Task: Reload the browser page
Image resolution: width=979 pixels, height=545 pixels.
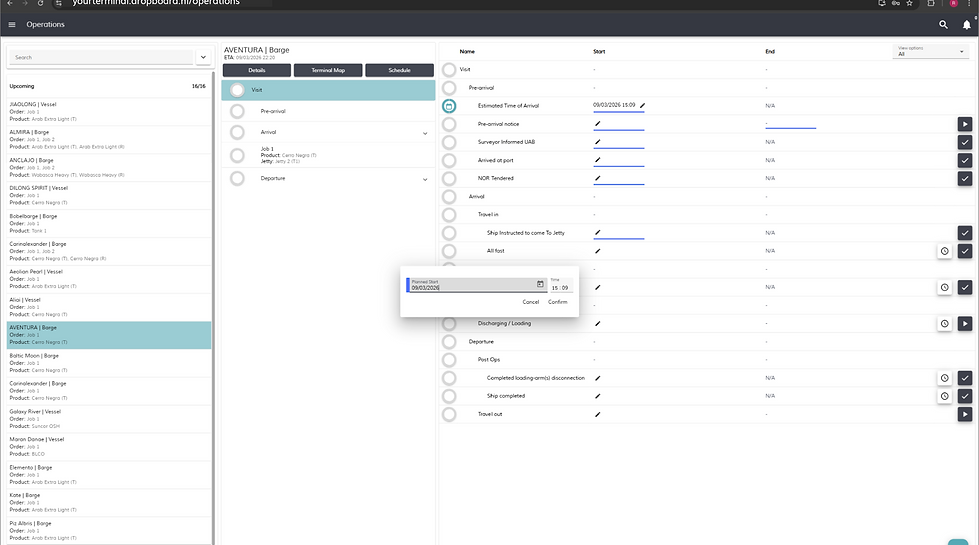Action: pos(40,3)
